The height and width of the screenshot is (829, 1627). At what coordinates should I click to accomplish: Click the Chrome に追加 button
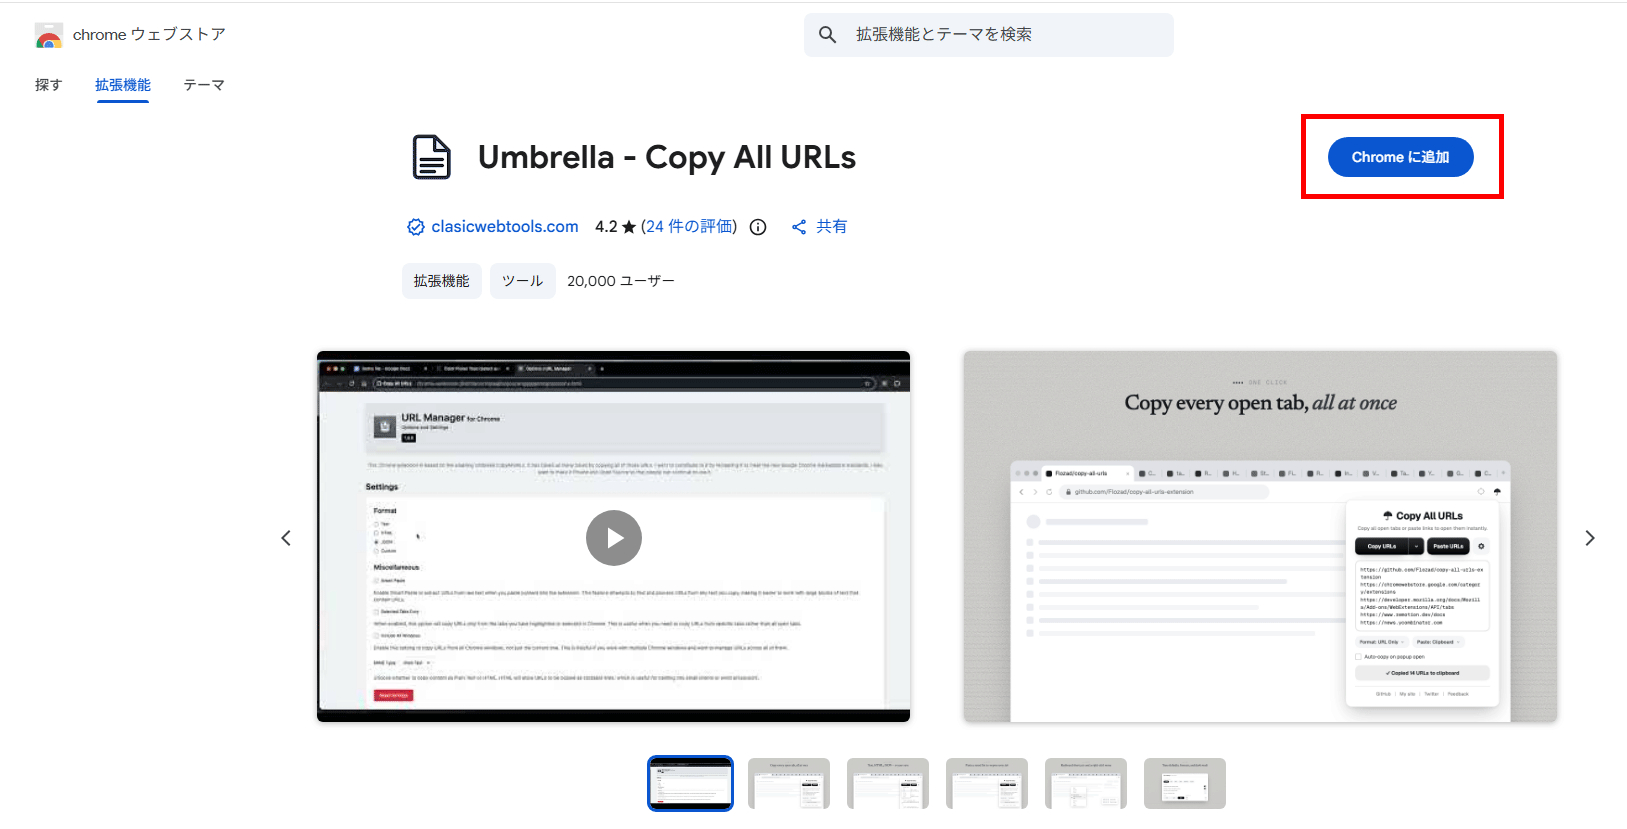(x=1400, y=157)
